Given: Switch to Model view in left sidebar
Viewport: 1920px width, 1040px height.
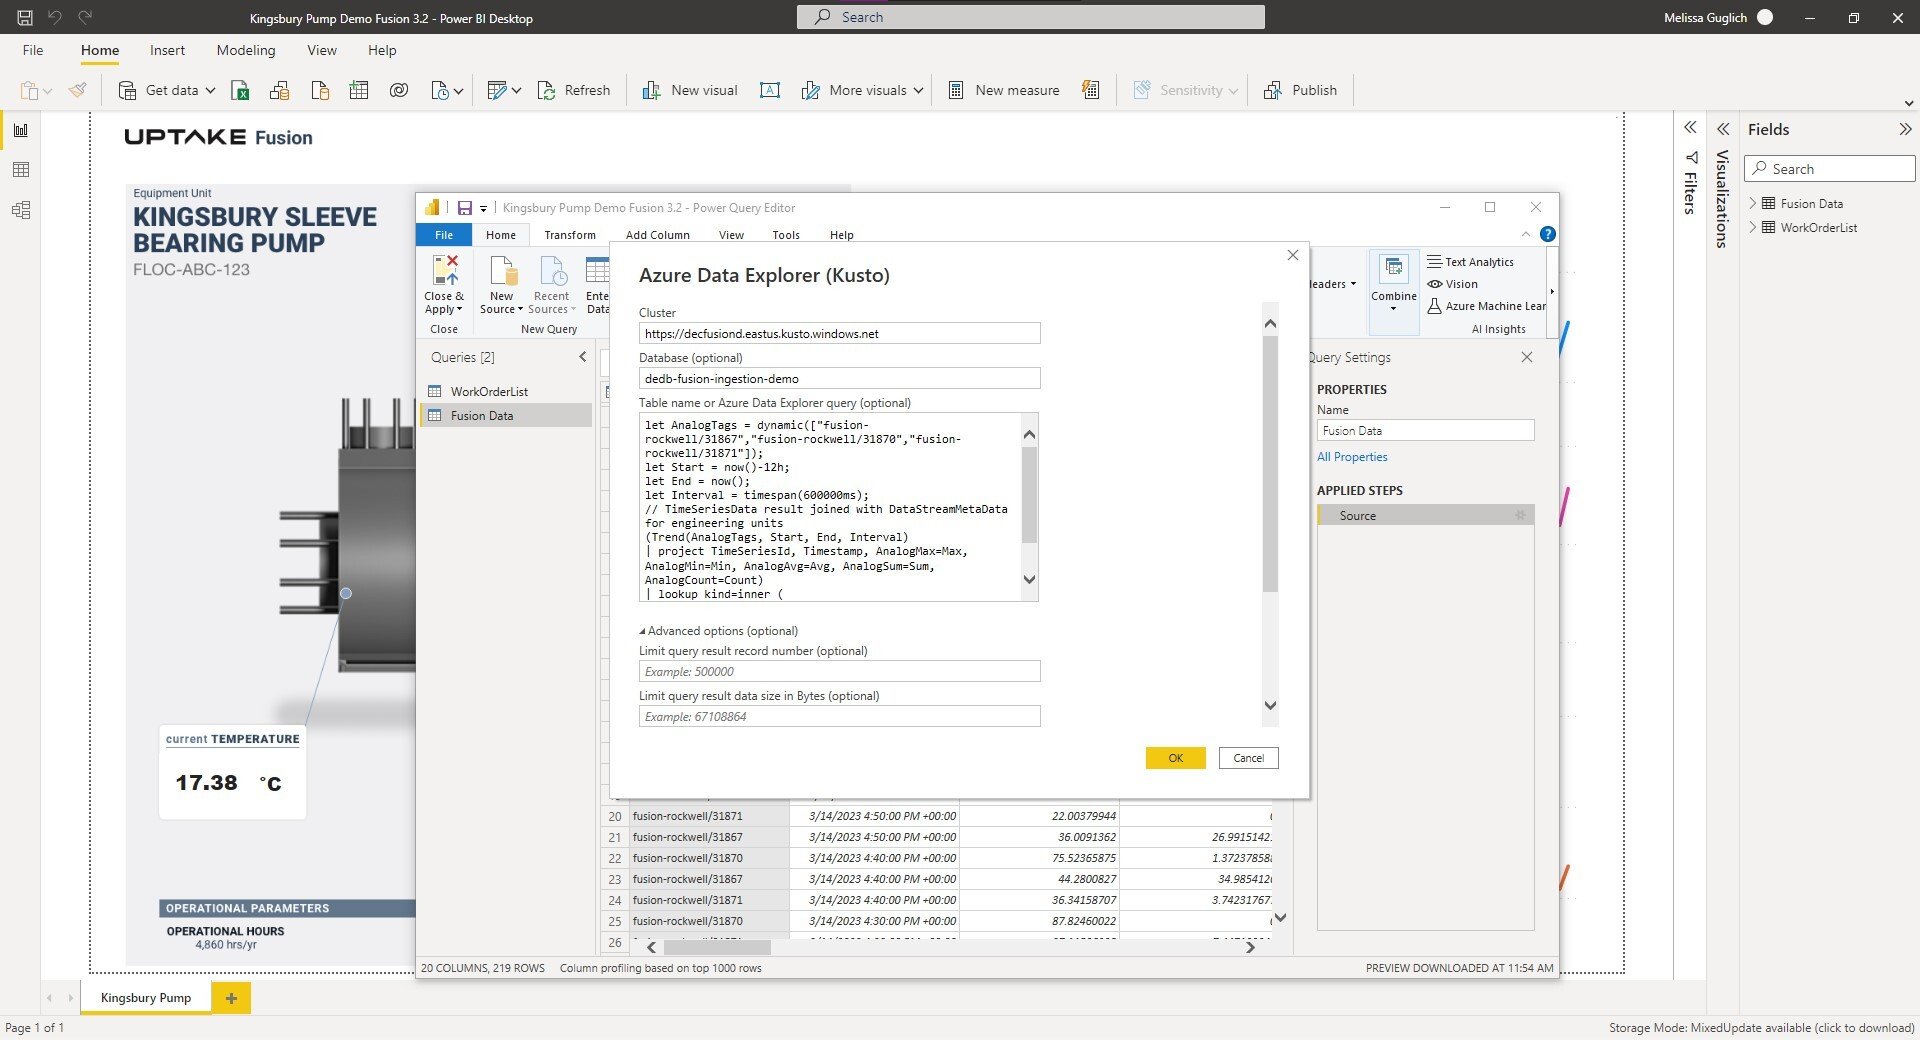Looking at the screenshot, I should click(21, 210).
